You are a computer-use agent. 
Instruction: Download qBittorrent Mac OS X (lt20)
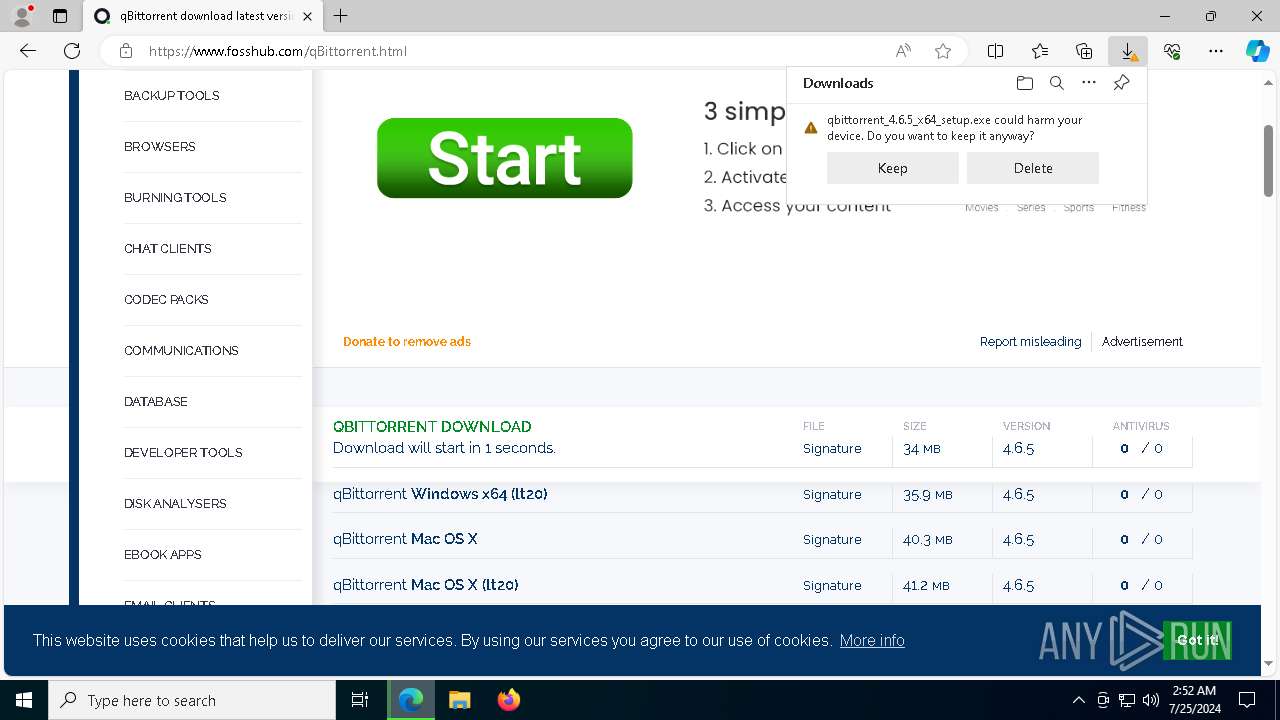point(425,585)
